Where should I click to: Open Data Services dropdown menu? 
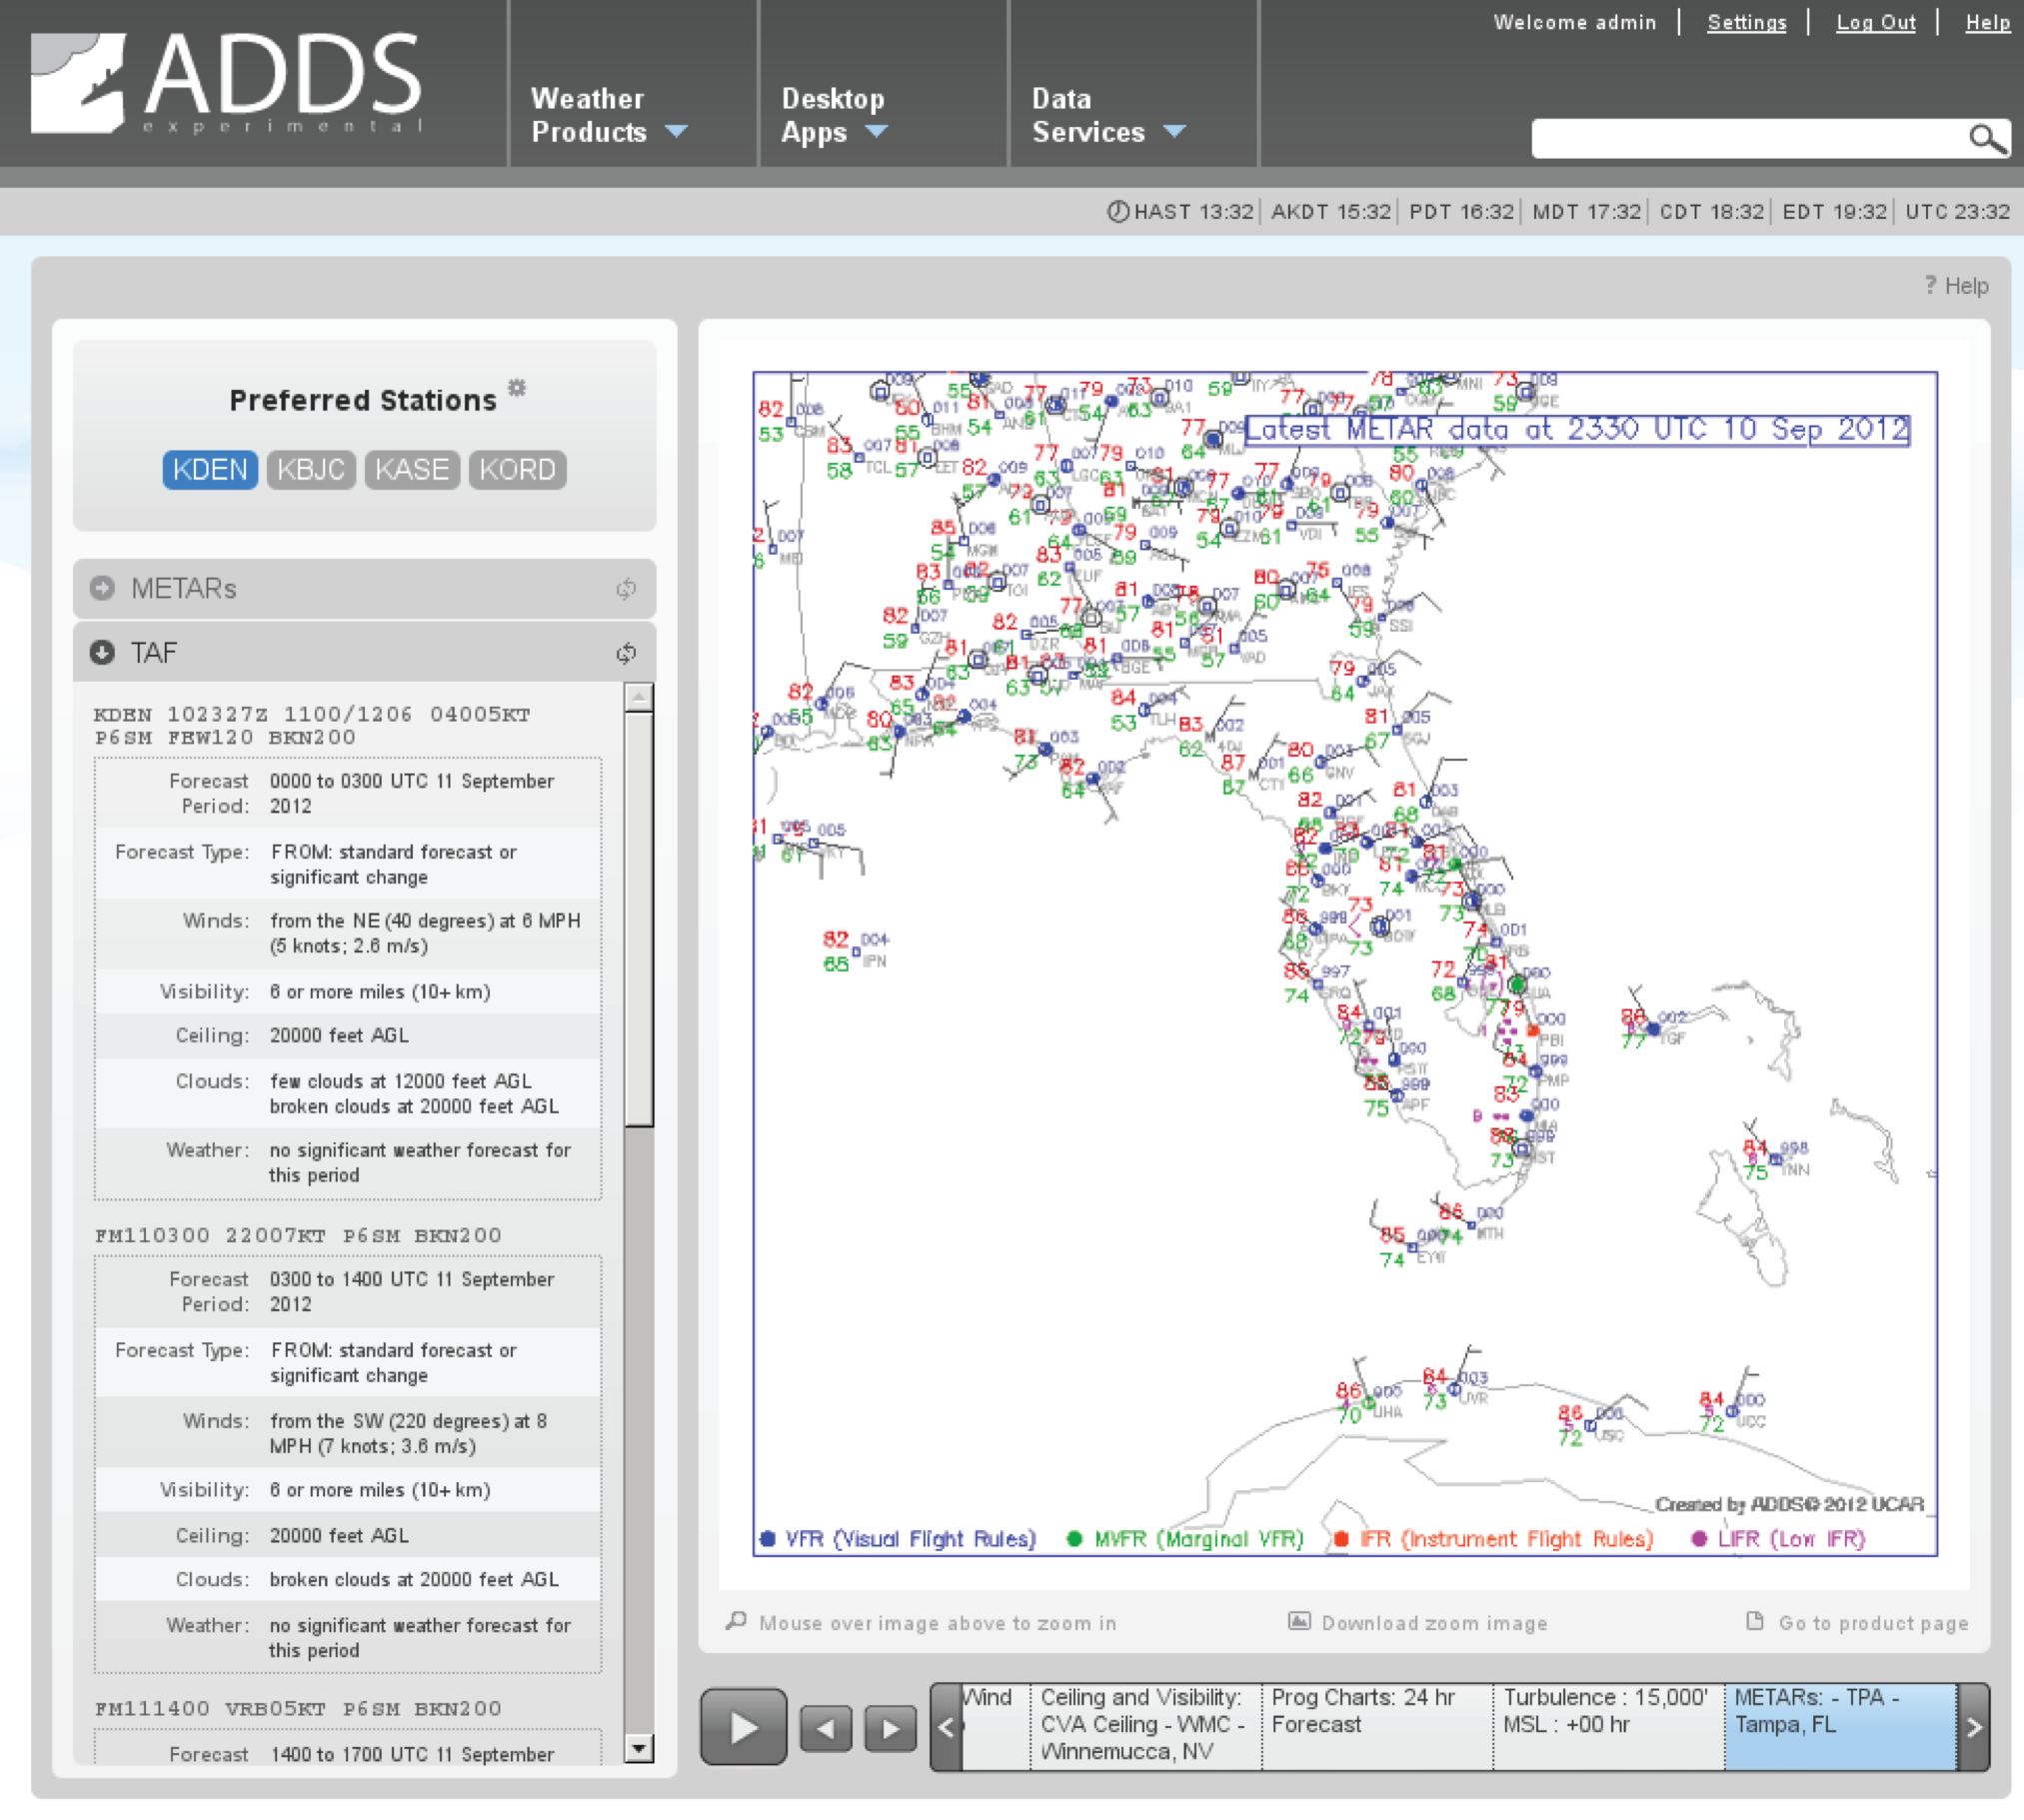pyautogui.click(x=1108, y=115)
